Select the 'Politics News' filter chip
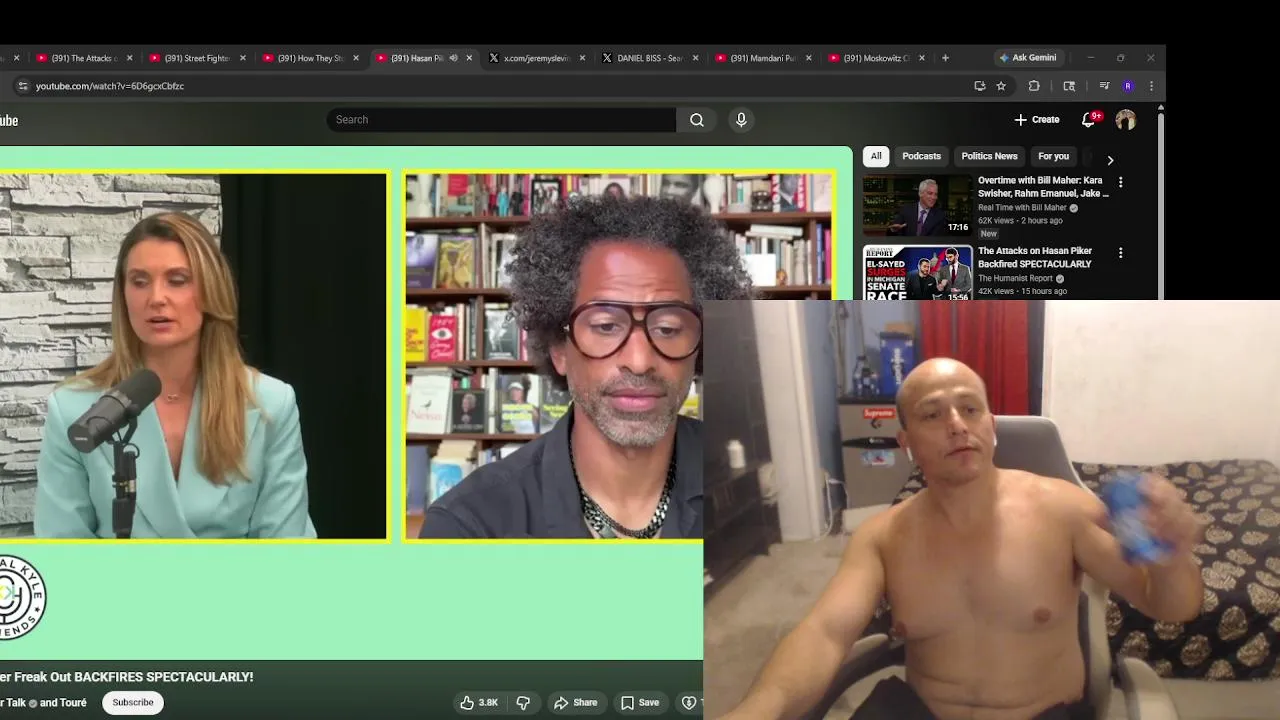 coord(989,156)
